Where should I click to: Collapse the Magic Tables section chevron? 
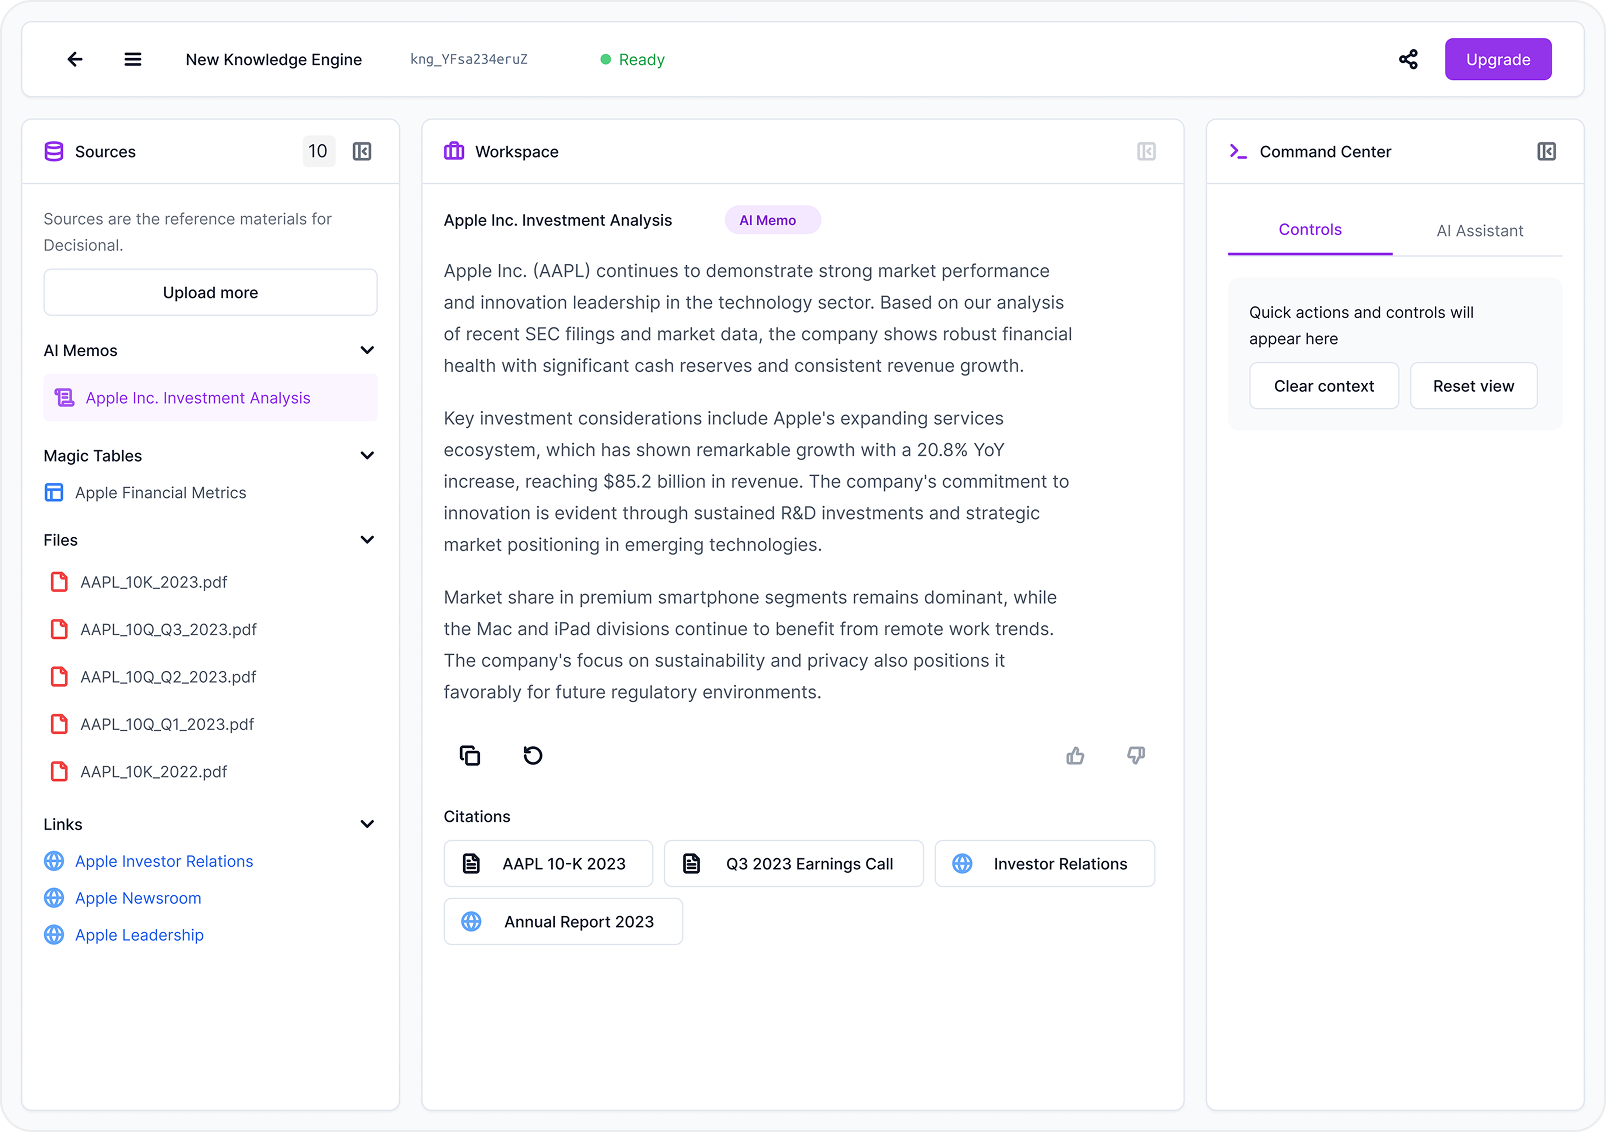click(367, 456)
